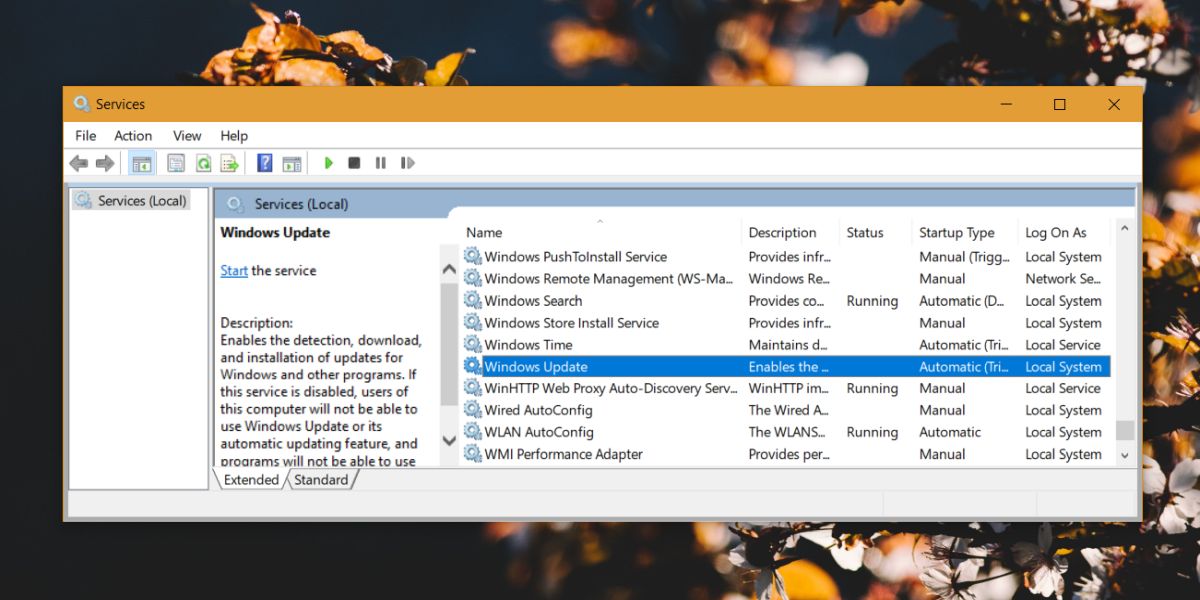Click the 'The WLANS...' description cell

[x=789, y=432]
